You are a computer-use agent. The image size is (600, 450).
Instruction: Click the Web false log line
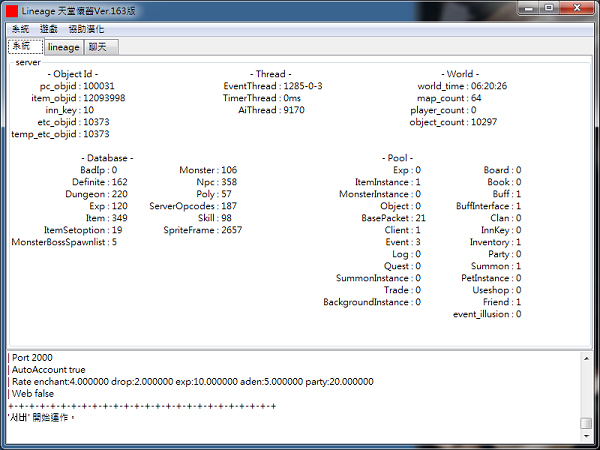(33, 394)
